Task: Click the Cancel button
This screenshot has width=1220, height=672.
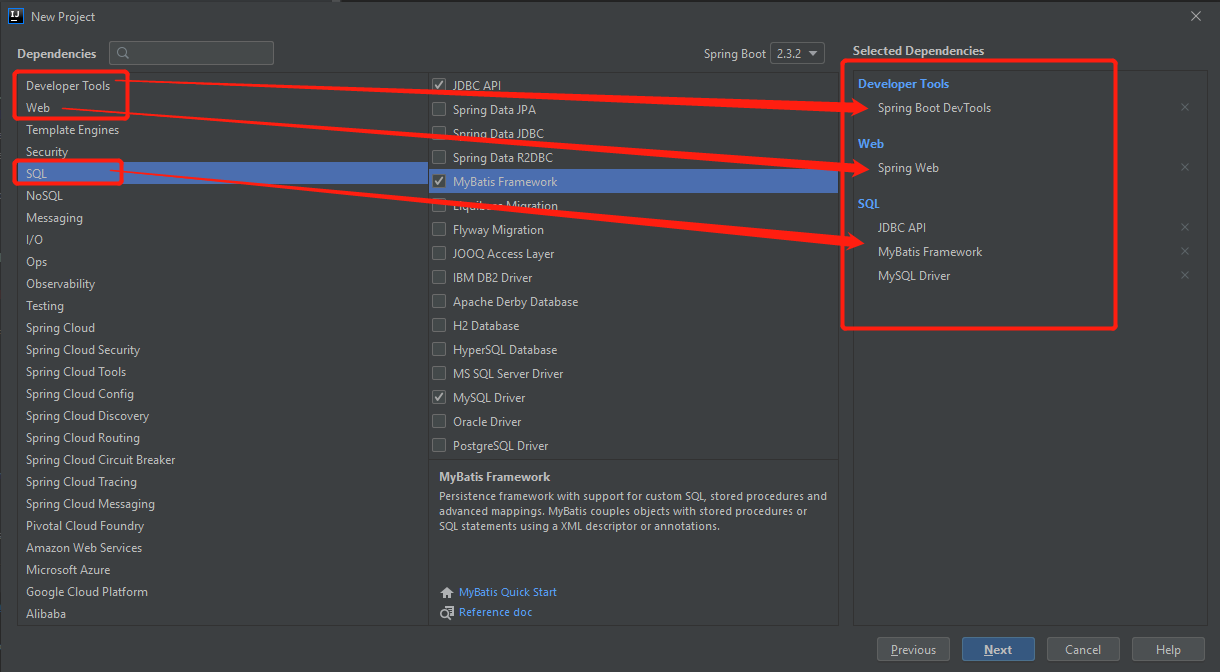Action: point(1083,650)
